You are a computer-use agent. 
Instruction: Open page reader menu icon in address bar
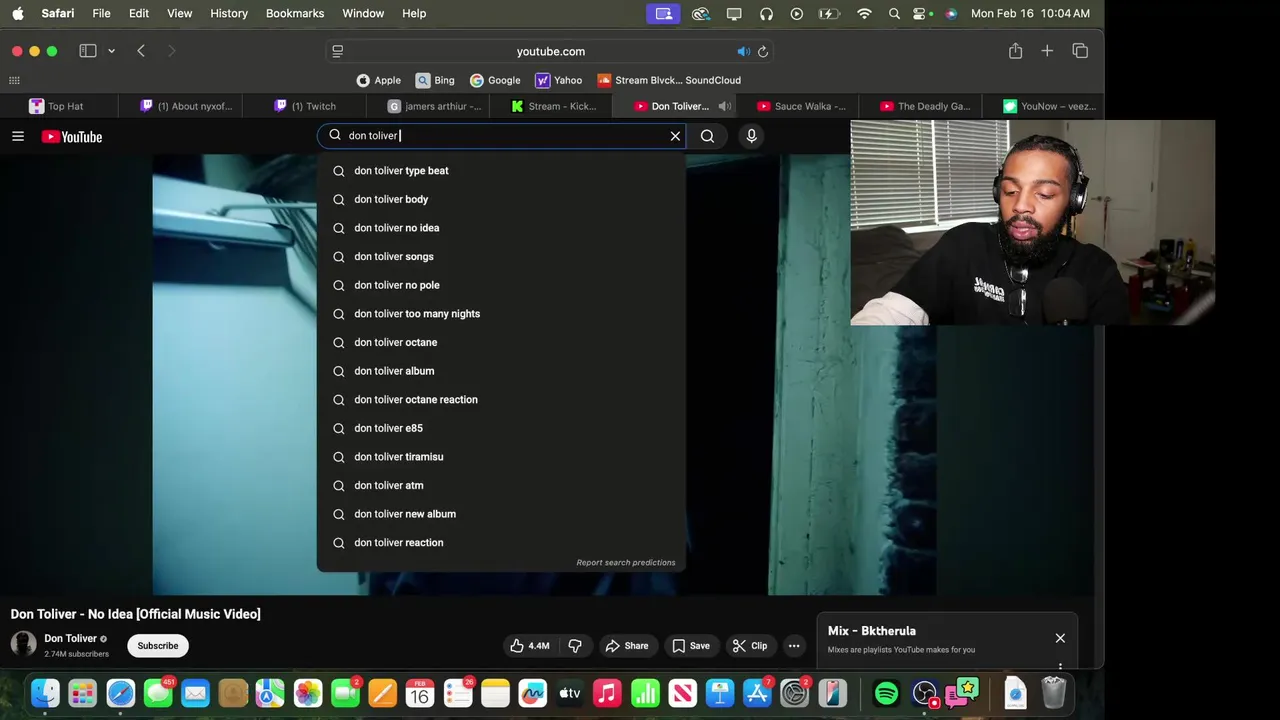[338, 51]
